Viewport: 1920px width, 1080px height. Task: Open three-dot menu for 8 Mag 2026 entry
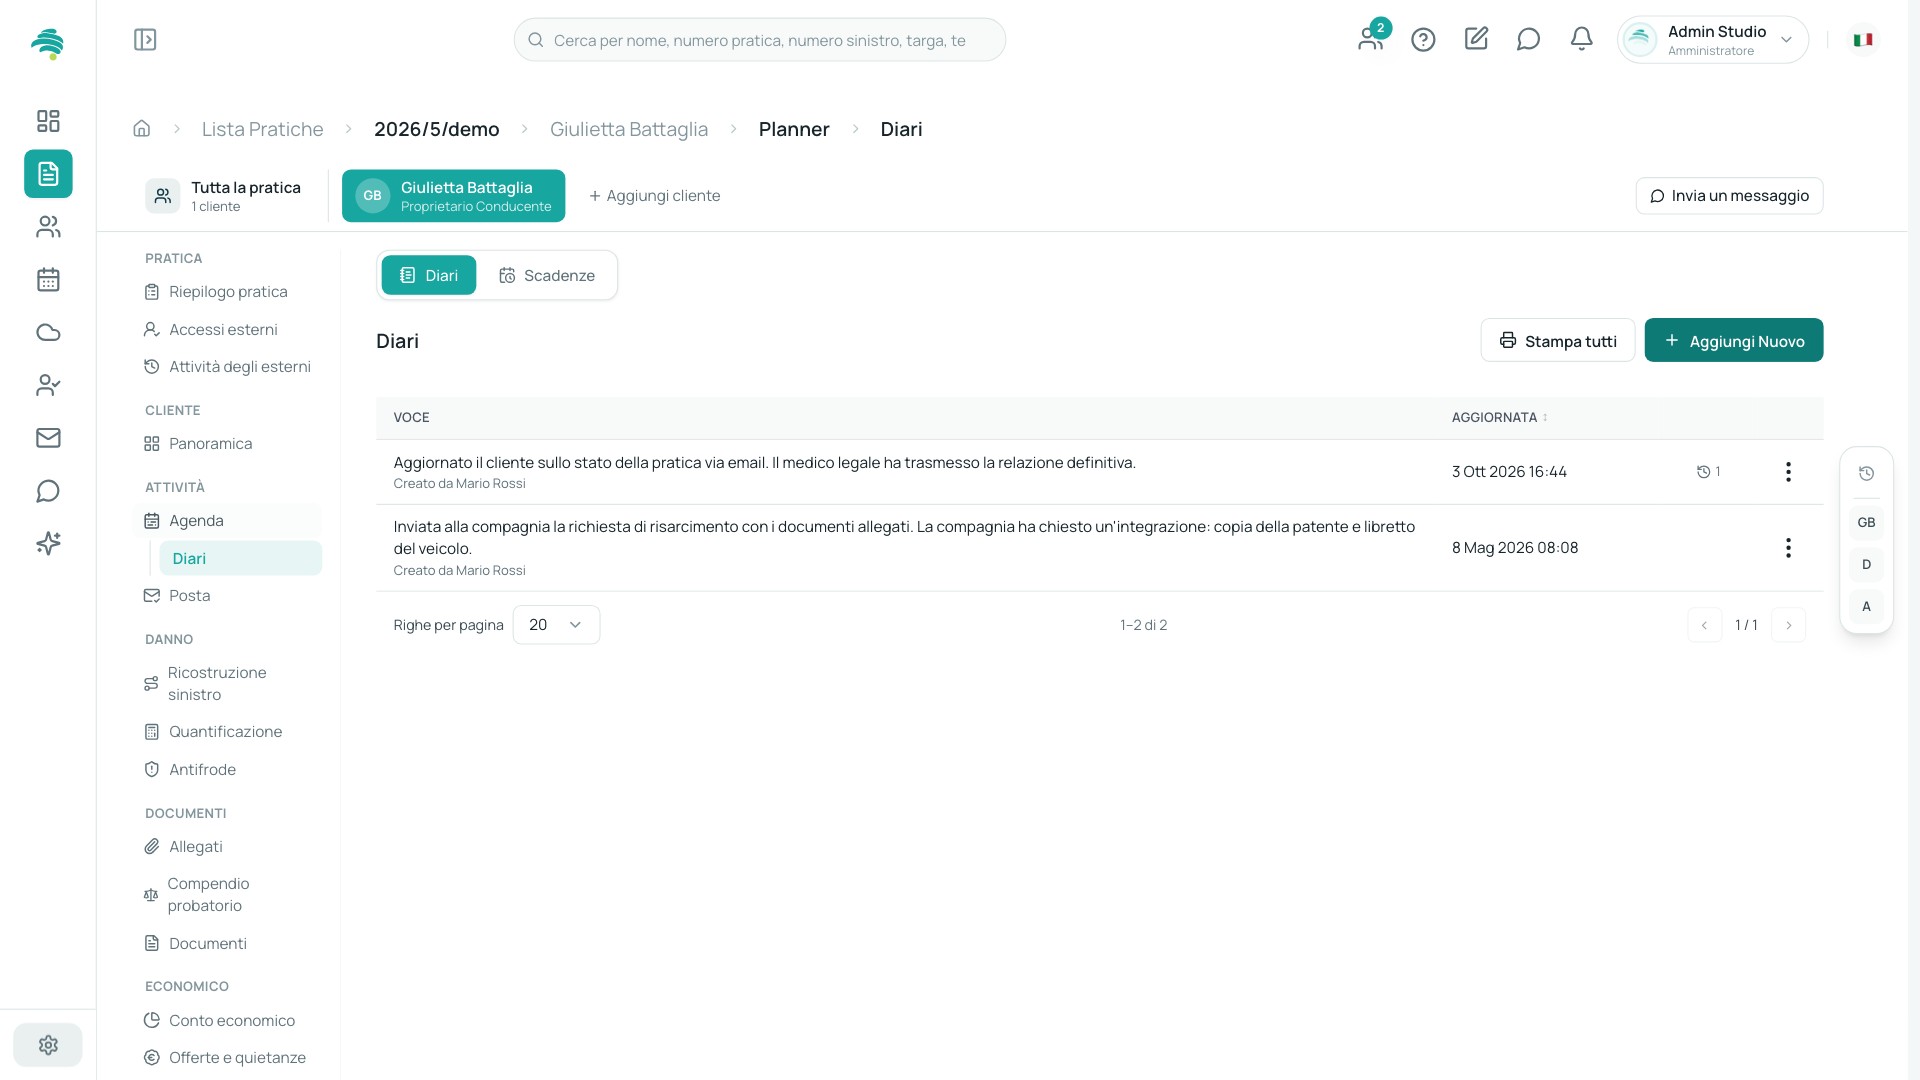[1788, 548]
